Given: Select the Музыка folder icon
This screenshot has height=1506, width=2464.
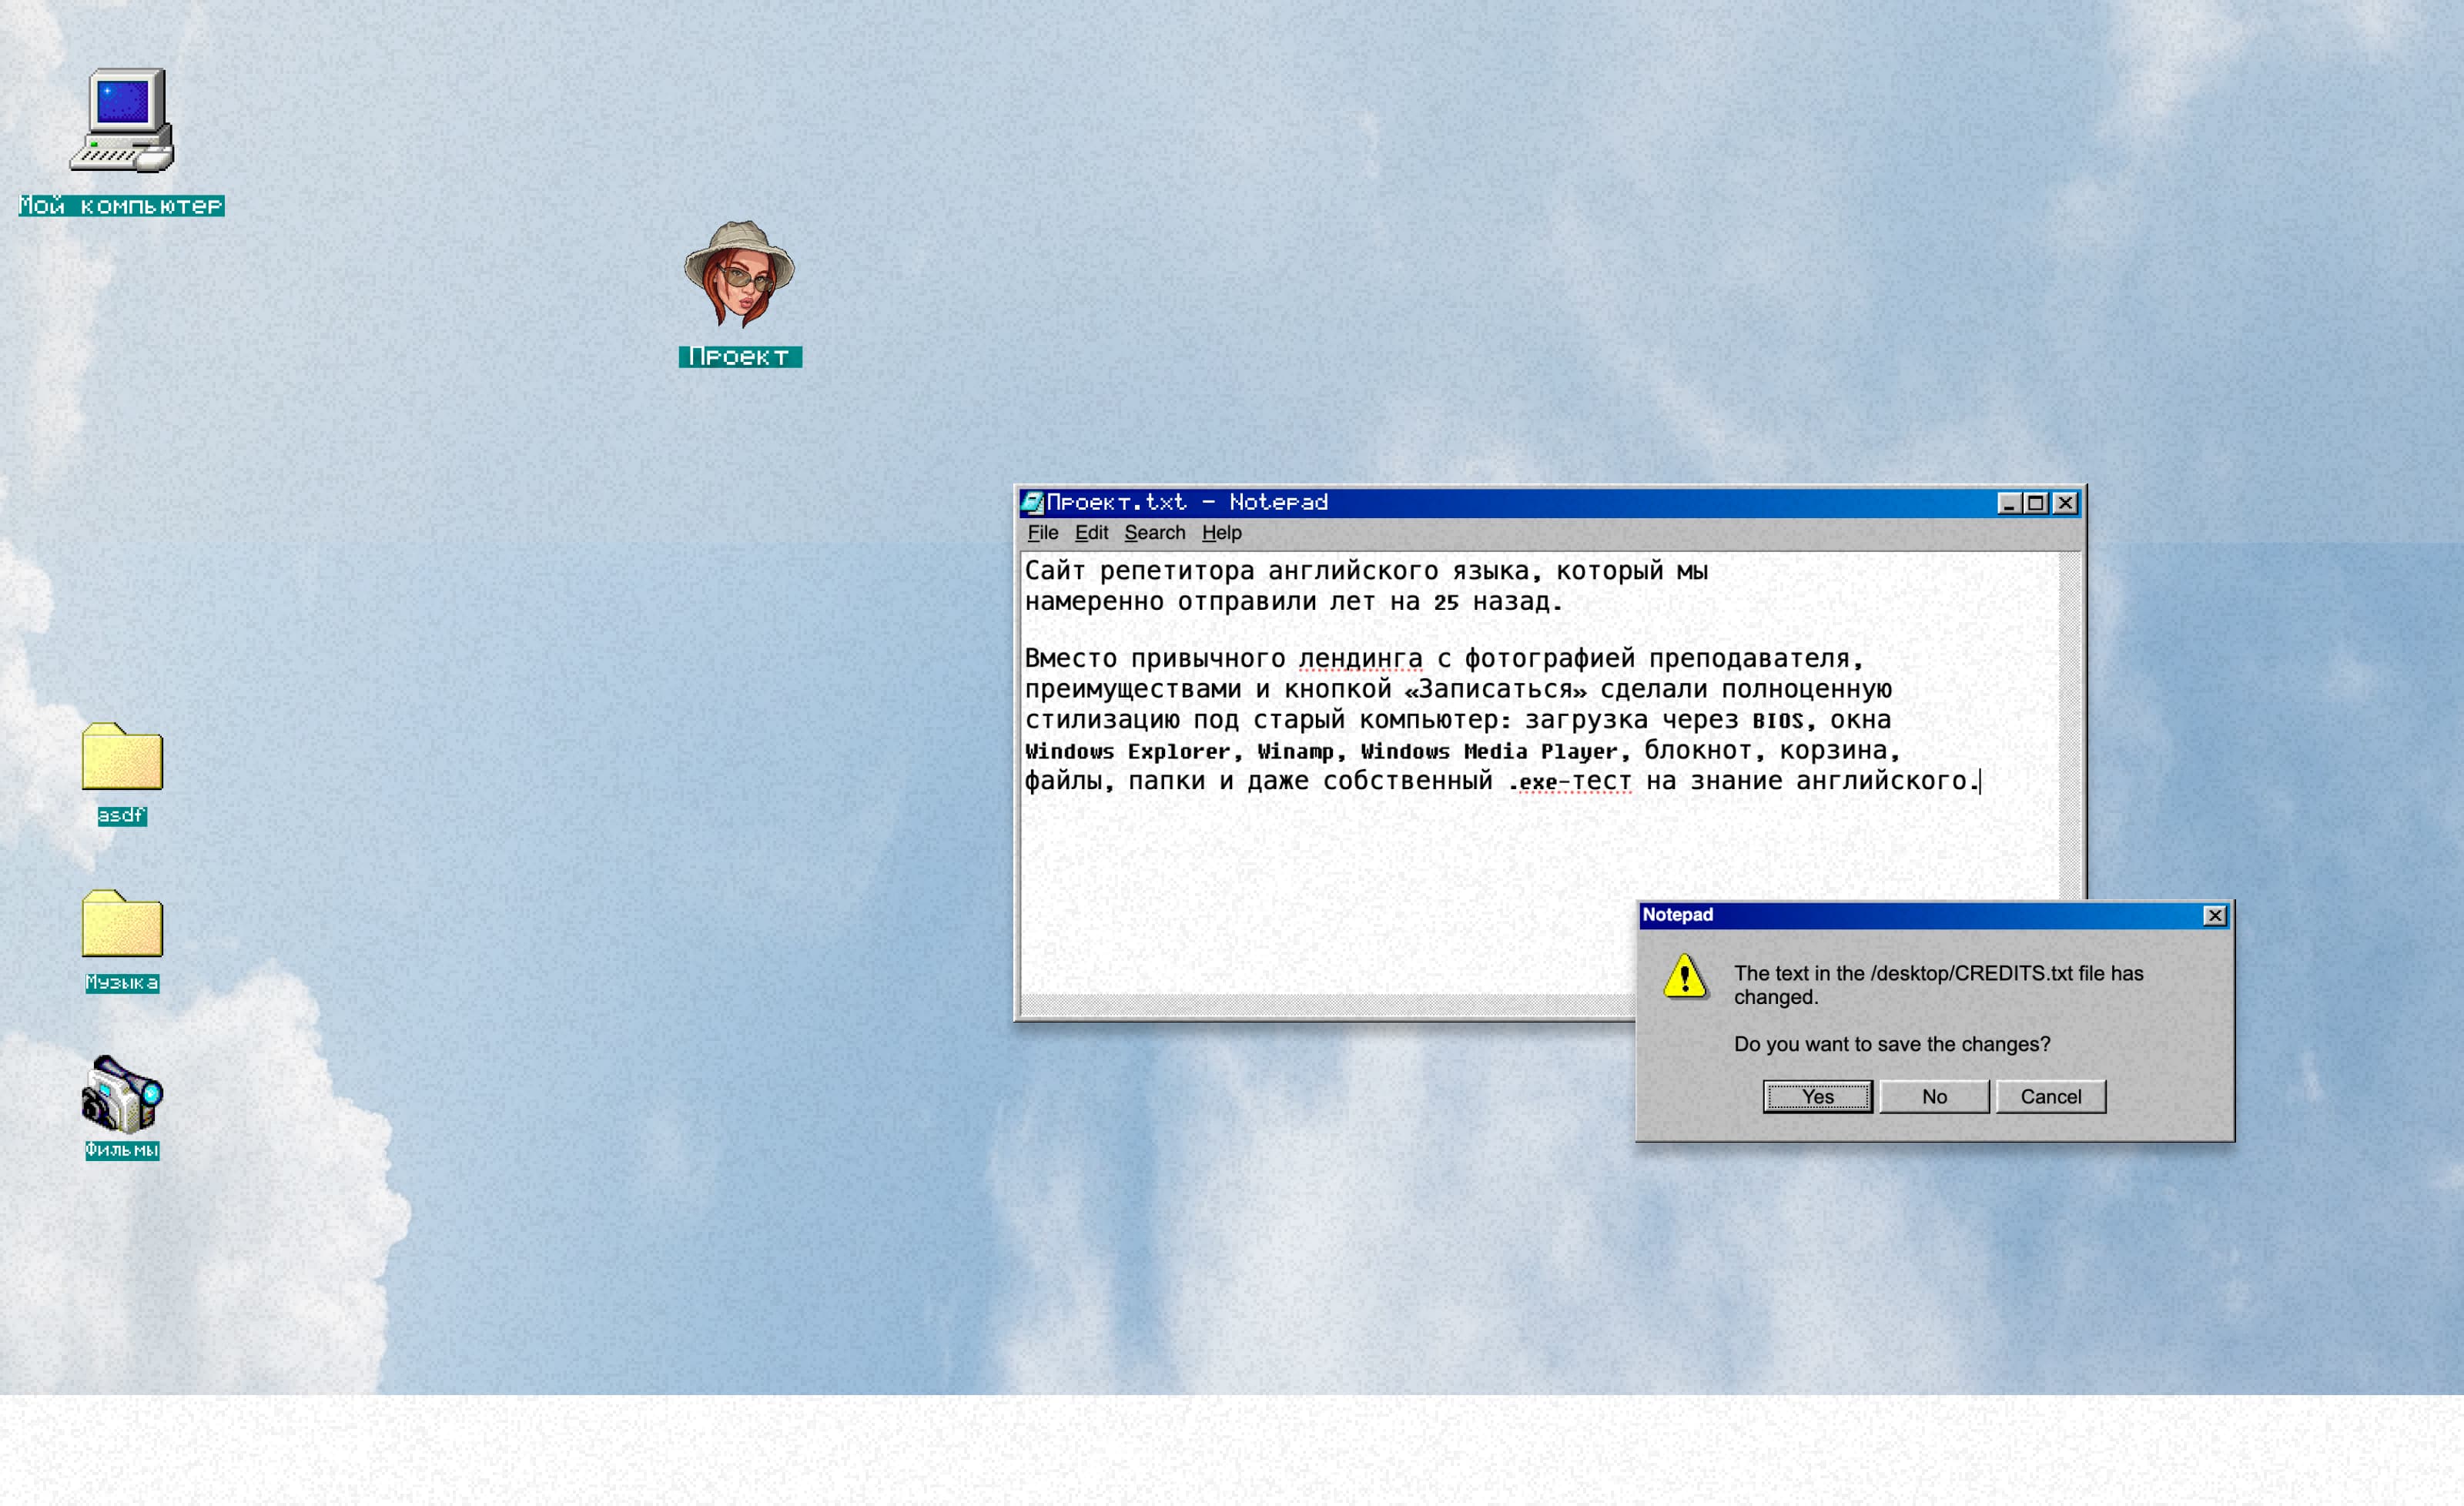Looking at the screenshot, I should (x=122, y=923).
